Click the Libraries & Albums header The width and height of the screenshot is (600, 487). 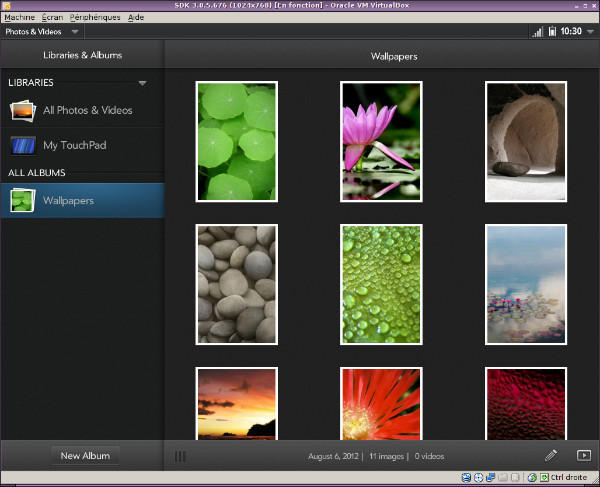(x=83, y=55)
